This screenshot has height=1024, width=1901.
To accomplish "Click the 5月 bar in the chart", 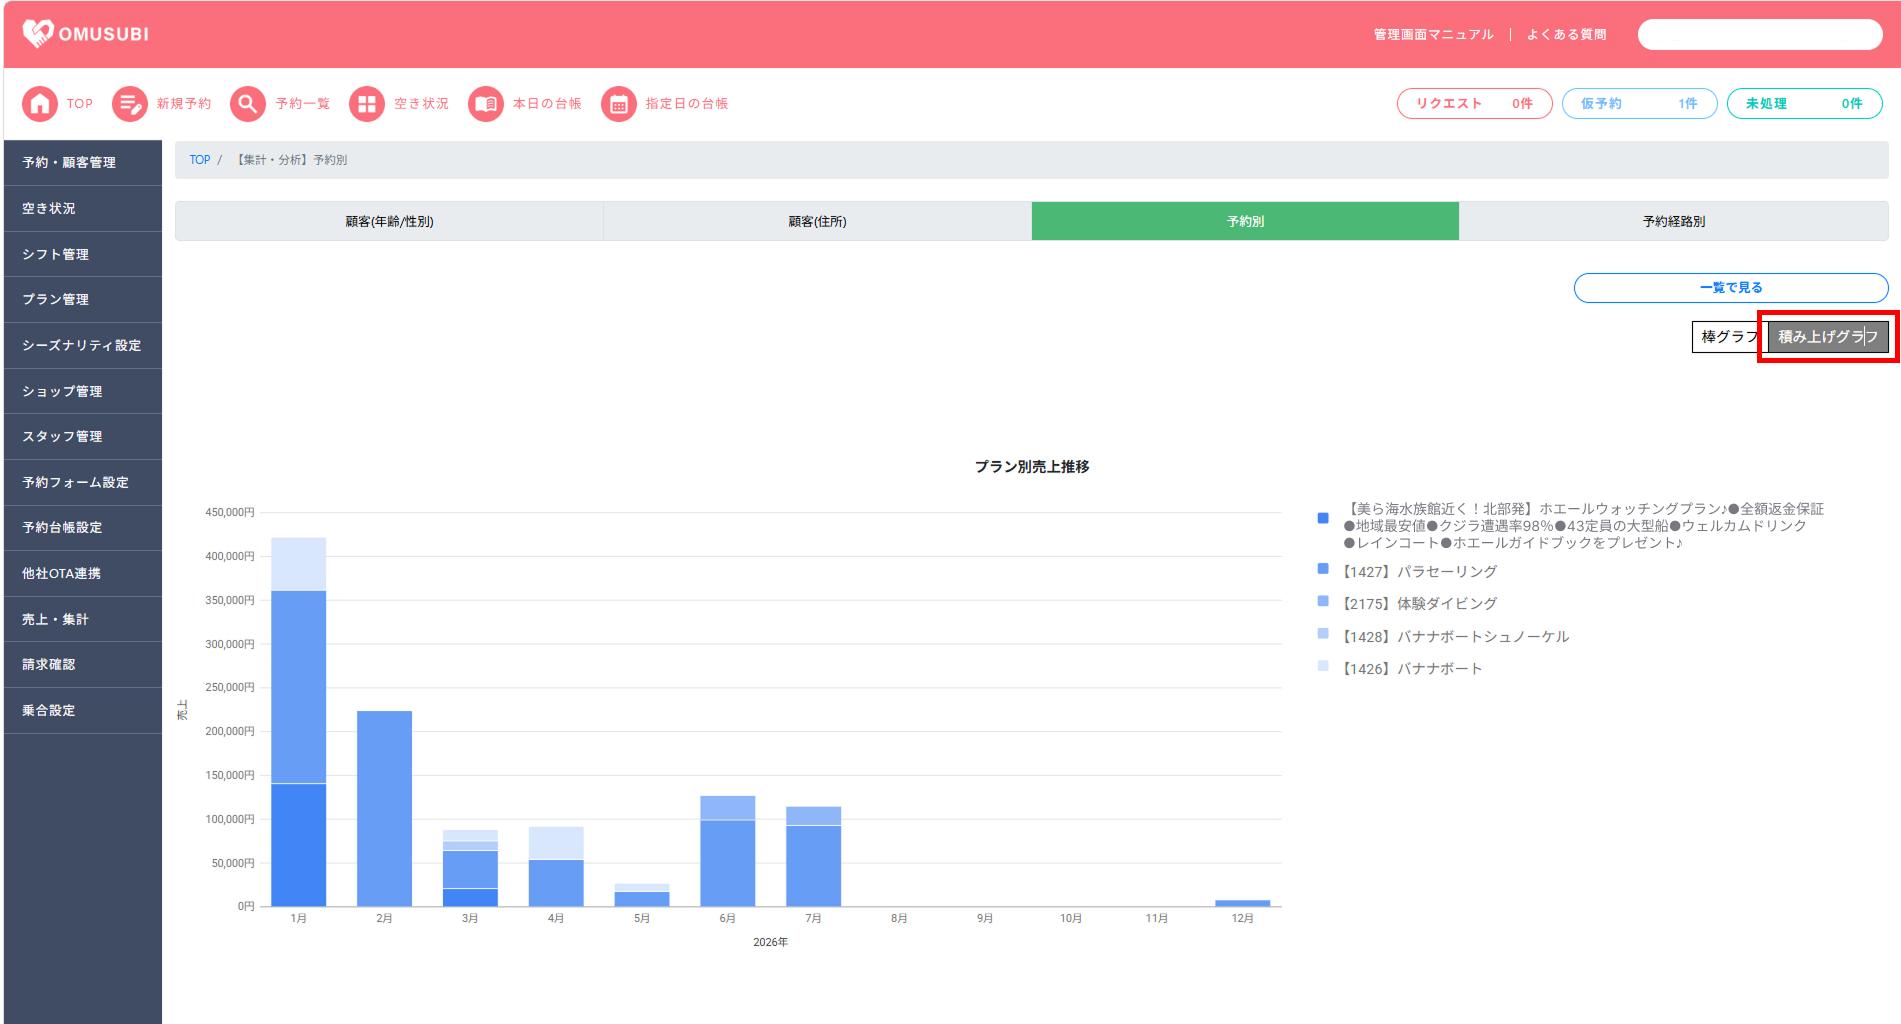I will tap(642, 895).
